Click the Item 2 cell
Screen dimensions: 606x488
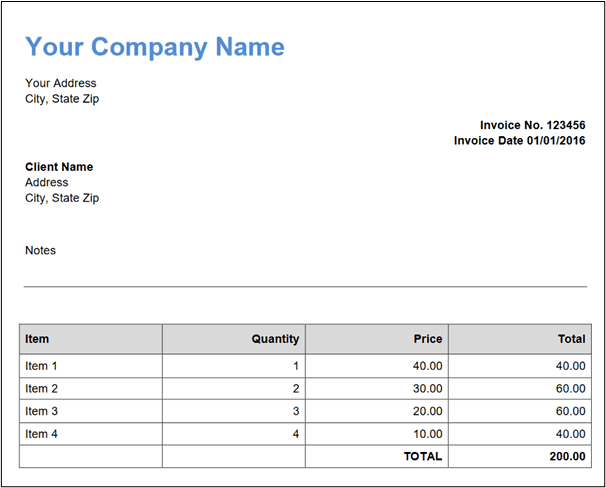[42, 388]
